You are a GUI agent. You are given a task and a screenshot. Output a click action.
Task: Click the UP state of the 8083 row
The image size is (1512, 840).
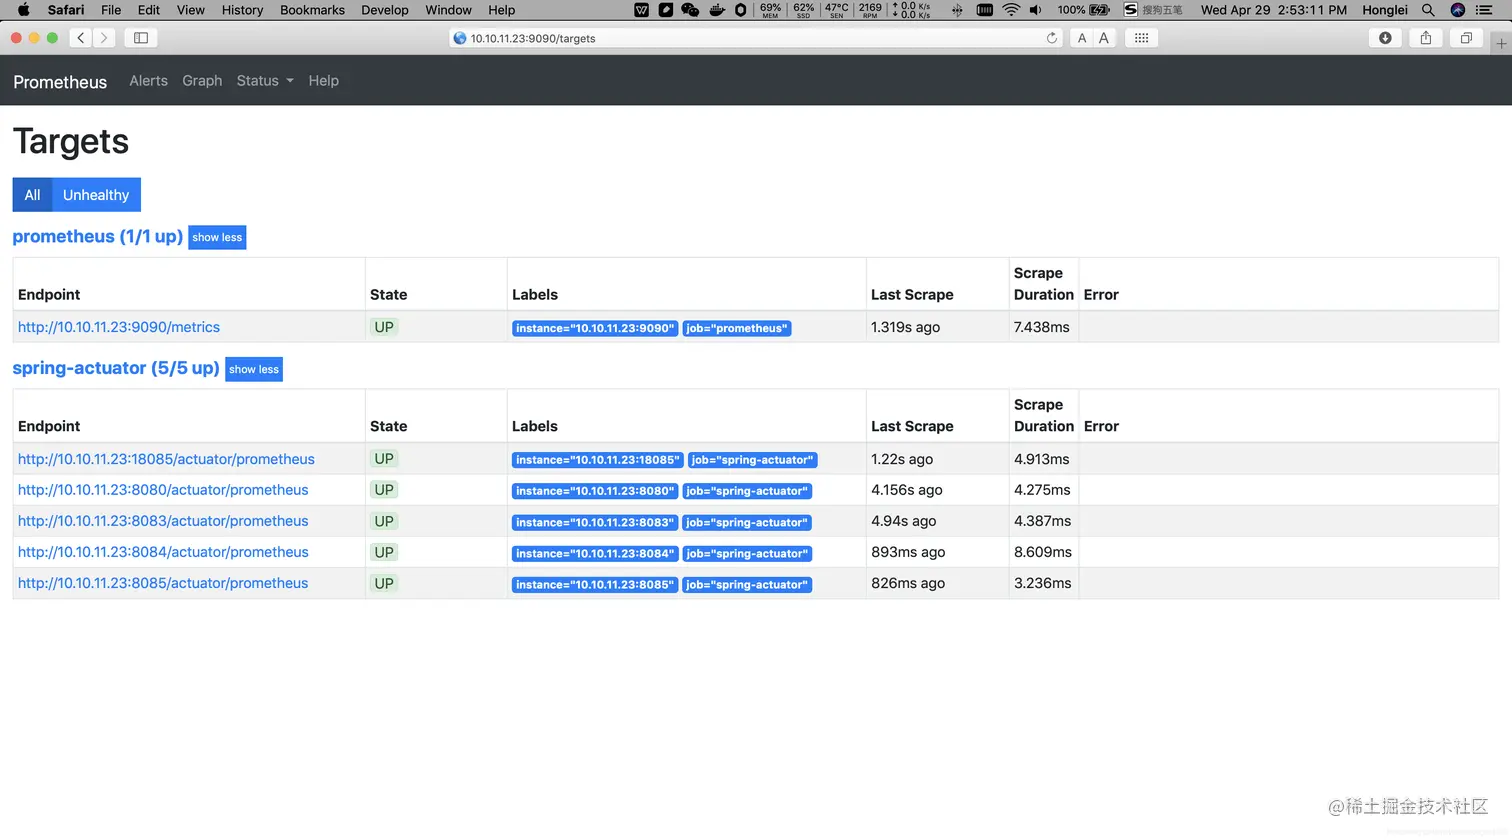[x=384, y=521]
